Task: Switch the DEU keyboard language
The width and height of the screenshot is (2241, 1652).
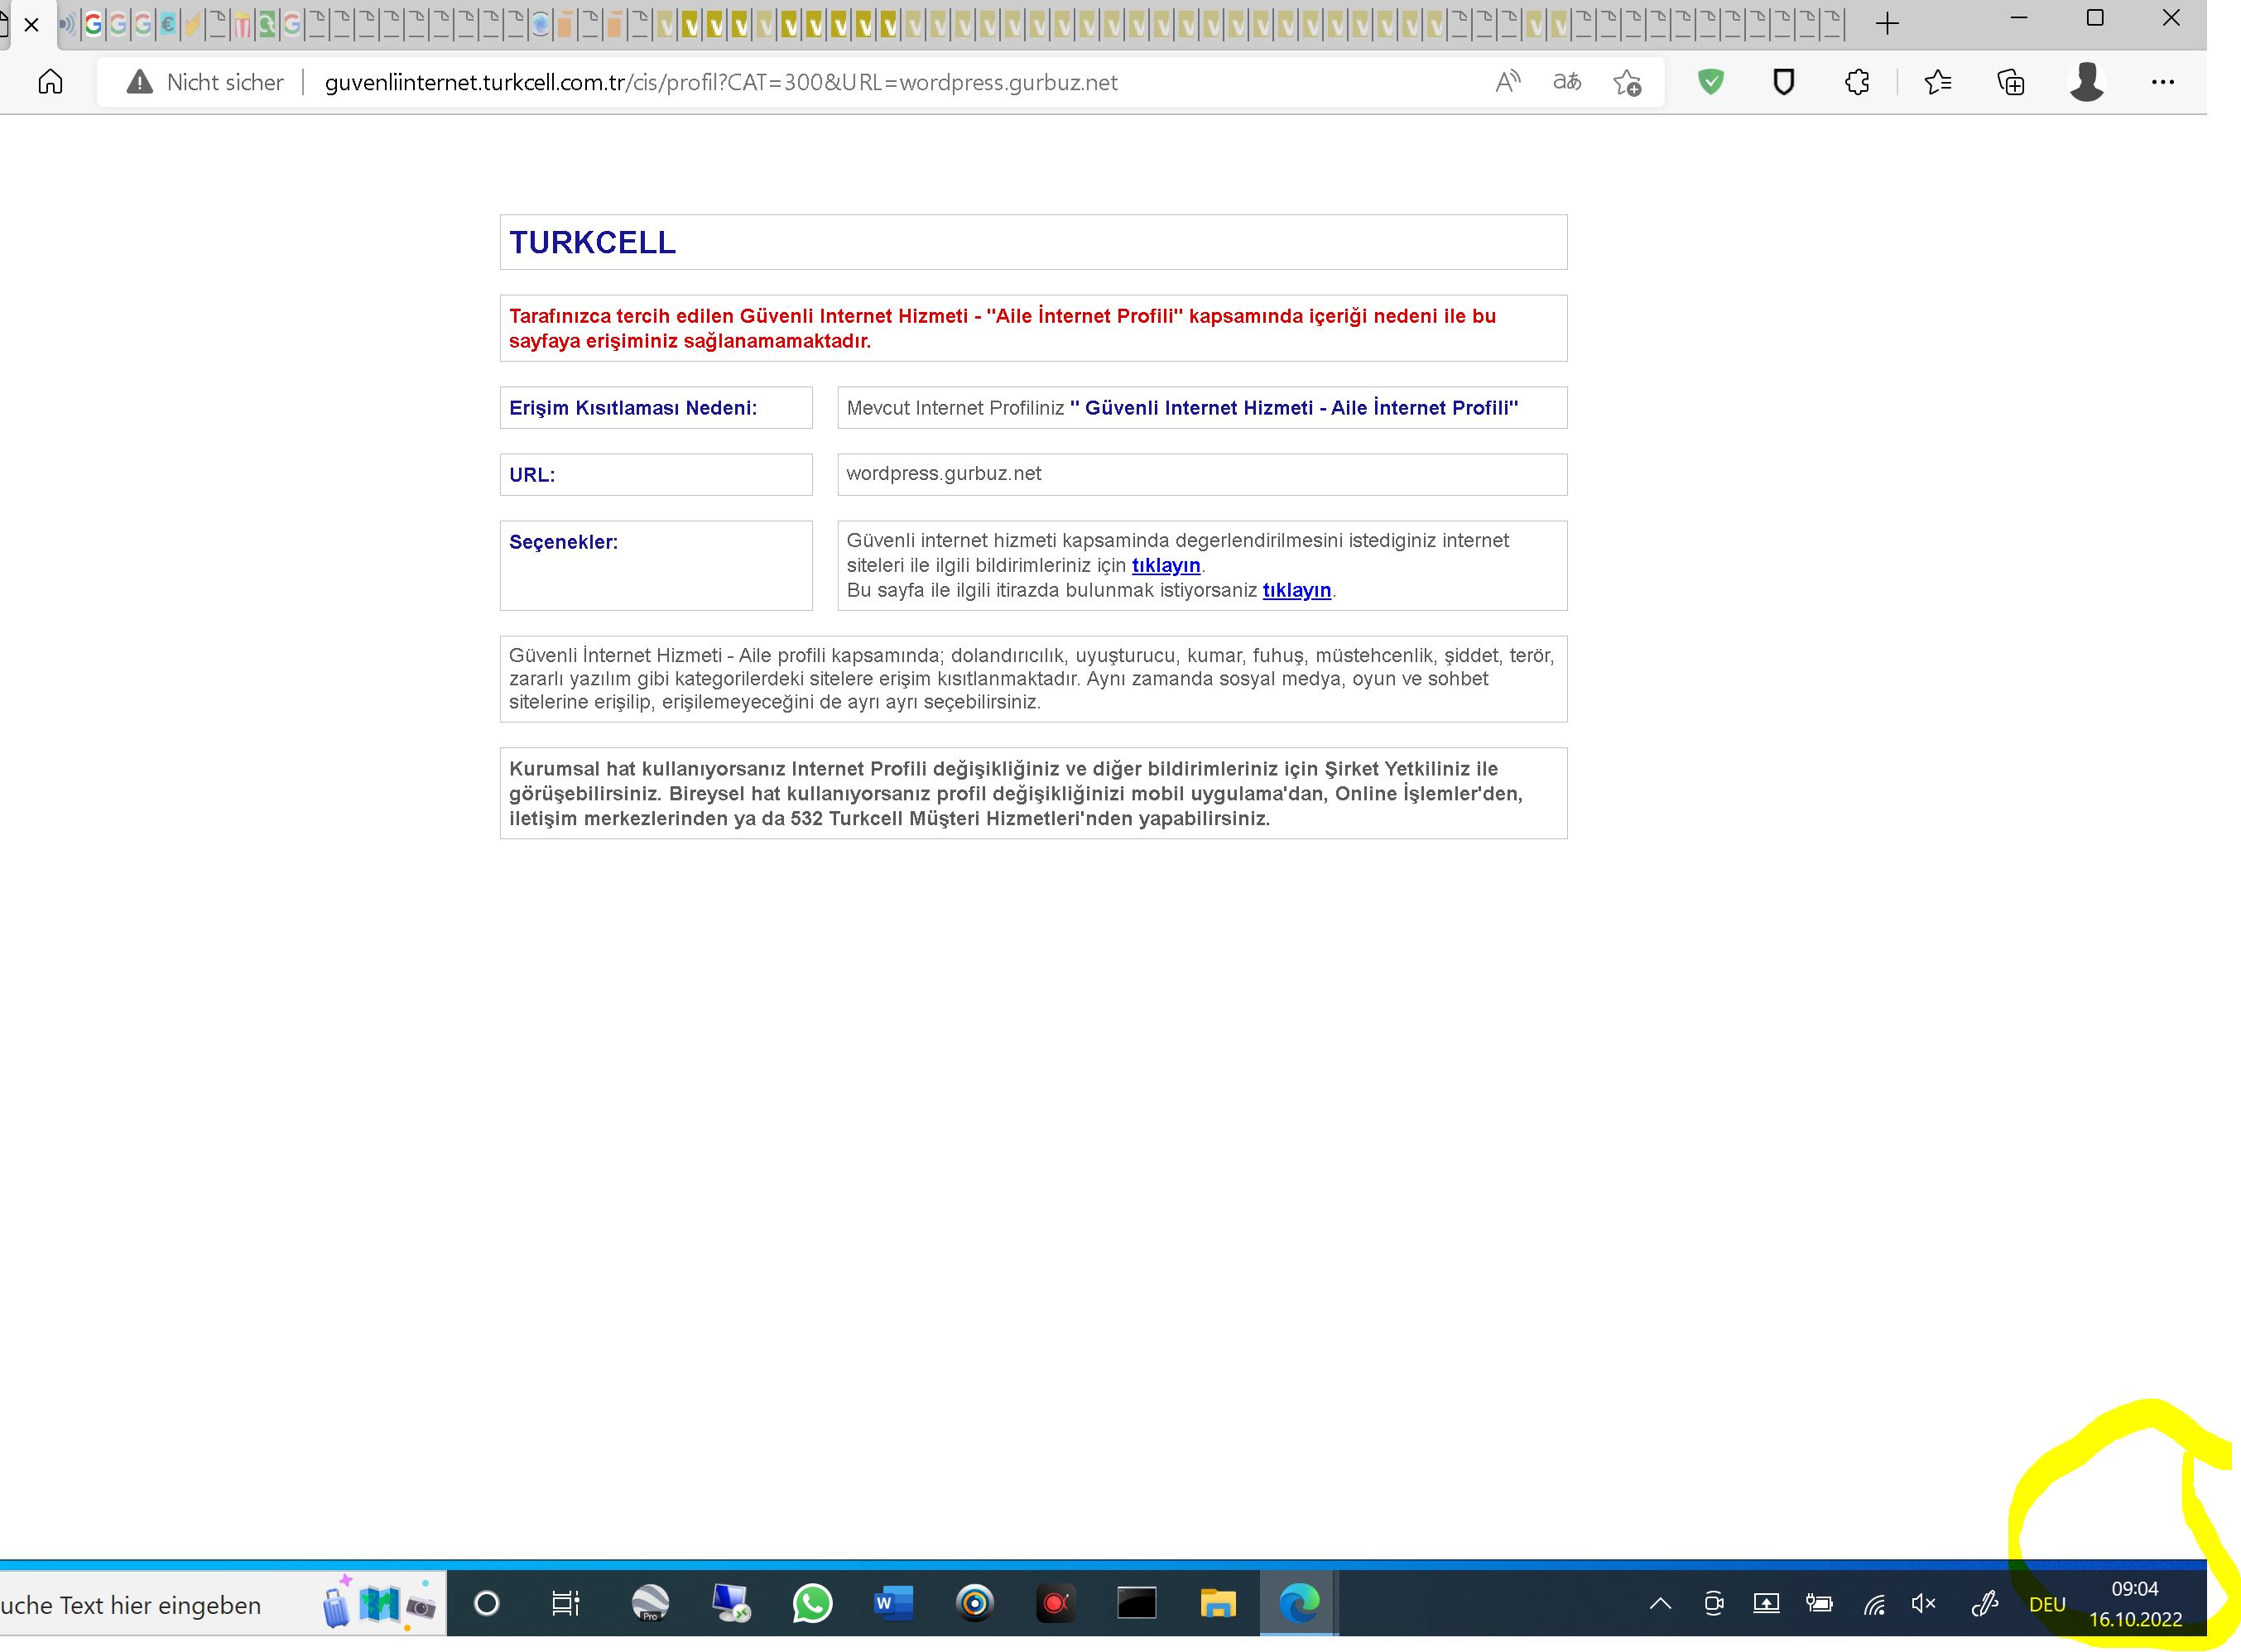Action: click(x=2047, y=1605)
